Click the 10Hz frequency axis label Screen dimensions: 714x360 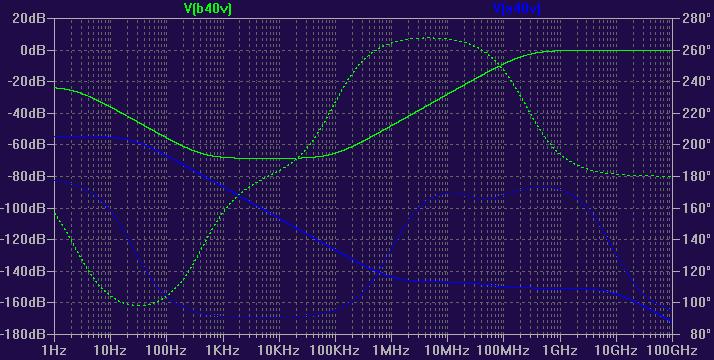pyautogui.click(x=110, y=350)
